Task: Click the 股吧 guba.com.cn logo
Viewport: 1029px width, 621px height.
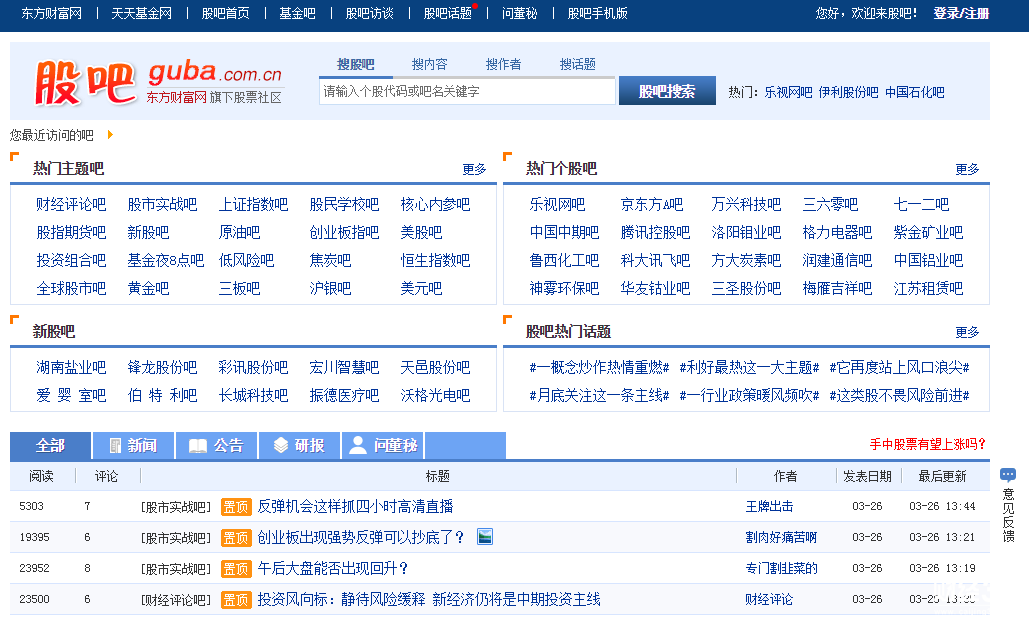Action: pos(158,82)
